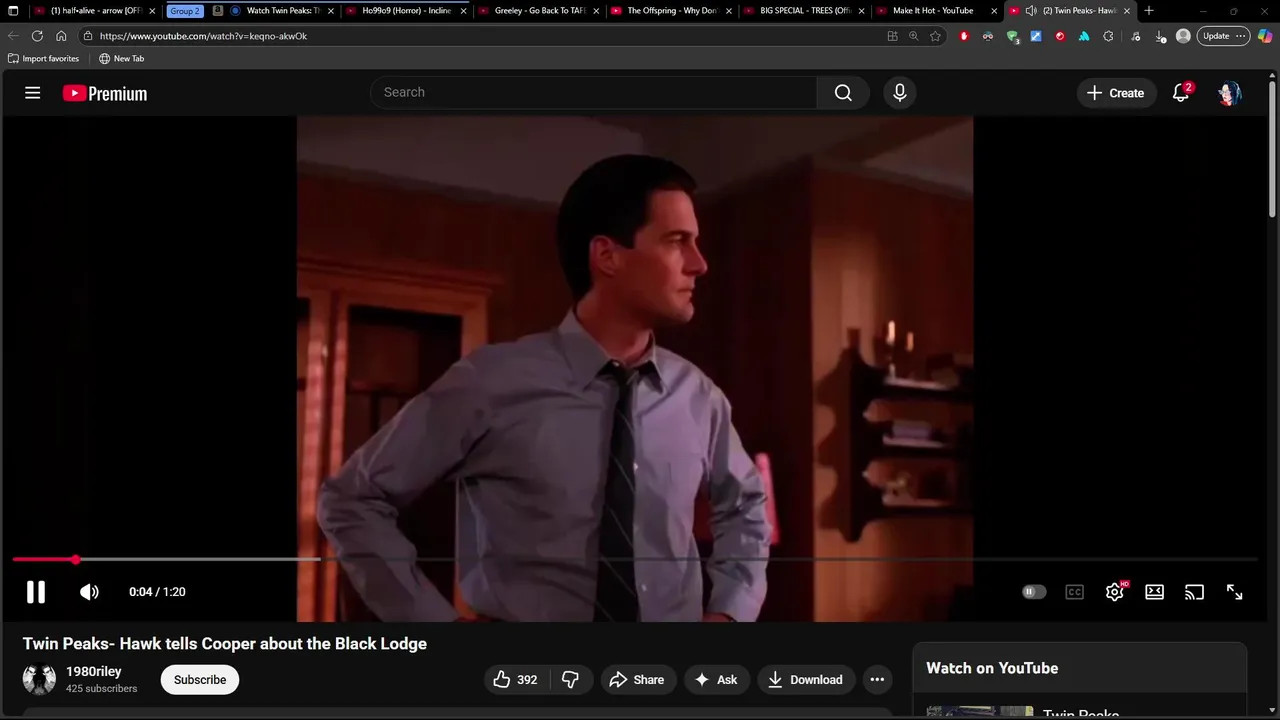Toggle closed captions CC button
The width and height of the screenshot is (1280, 720).
pyautogui.click(x=1074, y=592)
